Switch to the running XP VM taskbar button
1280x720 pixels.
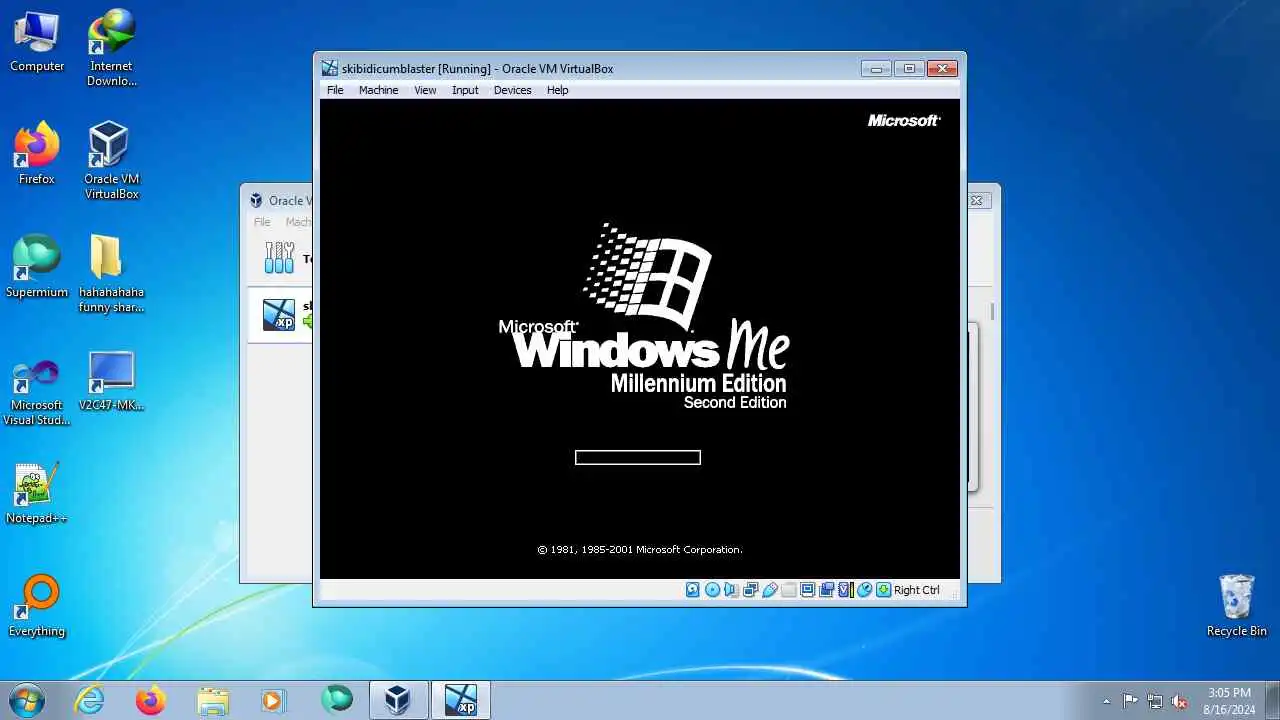click(x=461, y=700)
